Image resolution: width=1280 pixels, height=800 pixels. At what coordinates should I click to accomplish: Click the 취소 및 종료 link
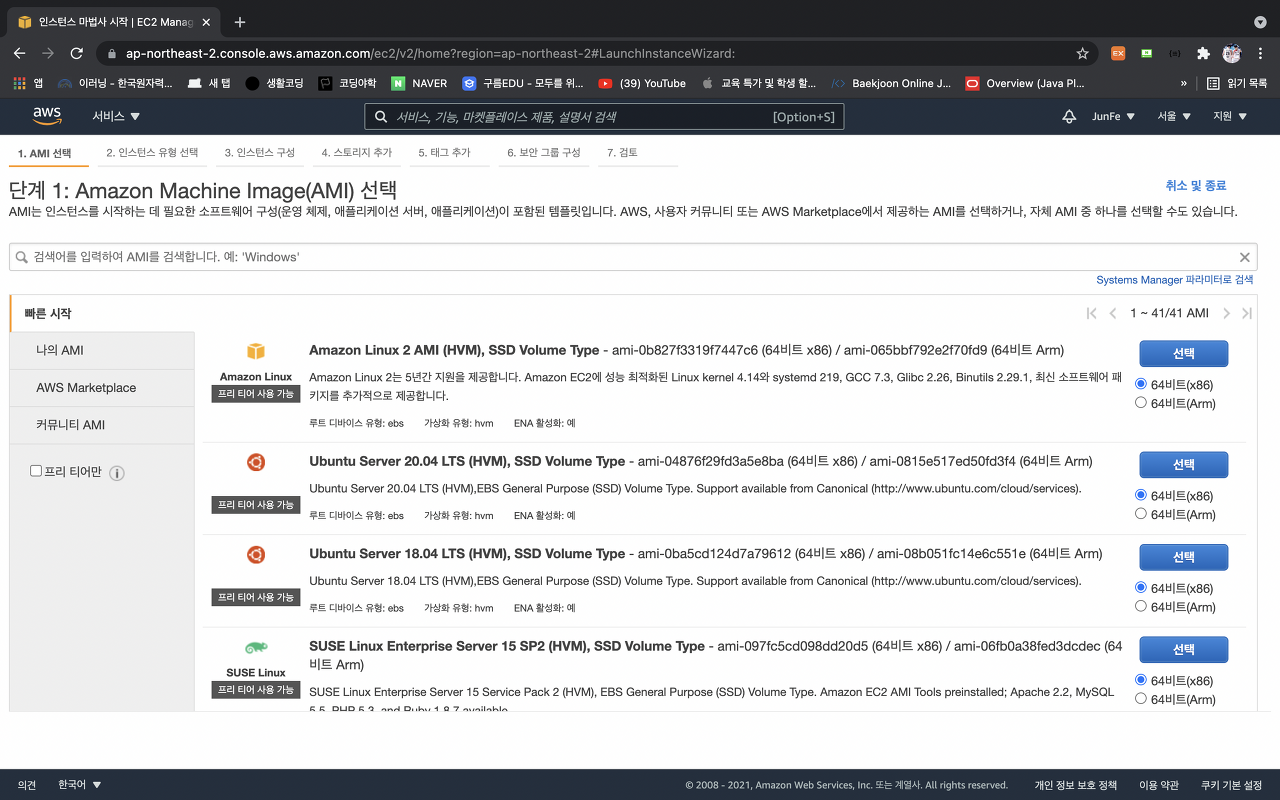point(1195,185)
